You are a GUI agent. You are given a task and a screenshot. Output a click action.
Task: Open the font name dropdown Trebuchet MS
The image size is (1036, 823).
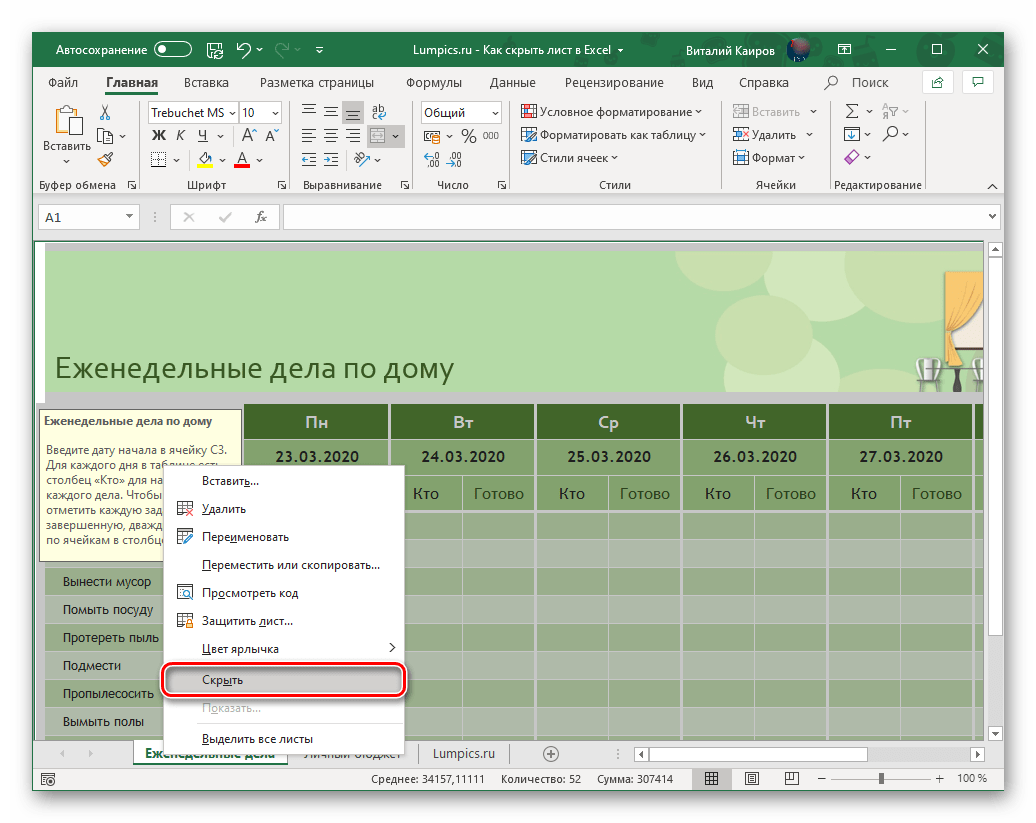coord(193,113)
